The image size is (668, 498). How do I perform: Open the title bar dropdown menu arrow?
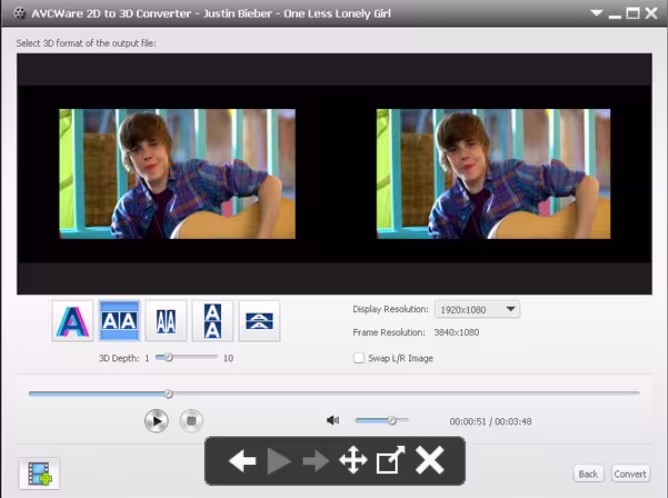(x=596, y=13)
